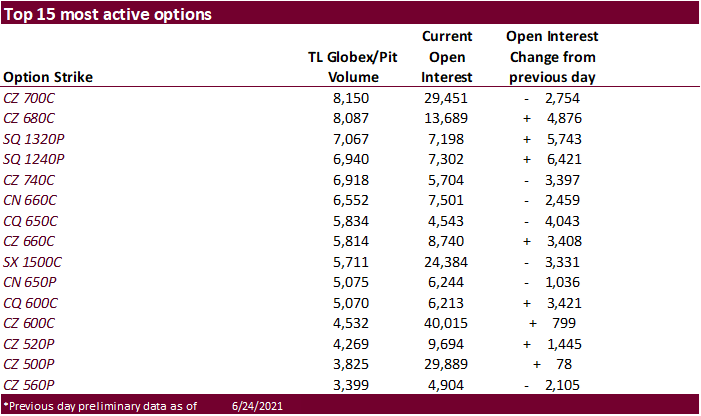Click the CZ 500P option cell
The width and height of the screenshot is (701, 416).
[31, 363]
